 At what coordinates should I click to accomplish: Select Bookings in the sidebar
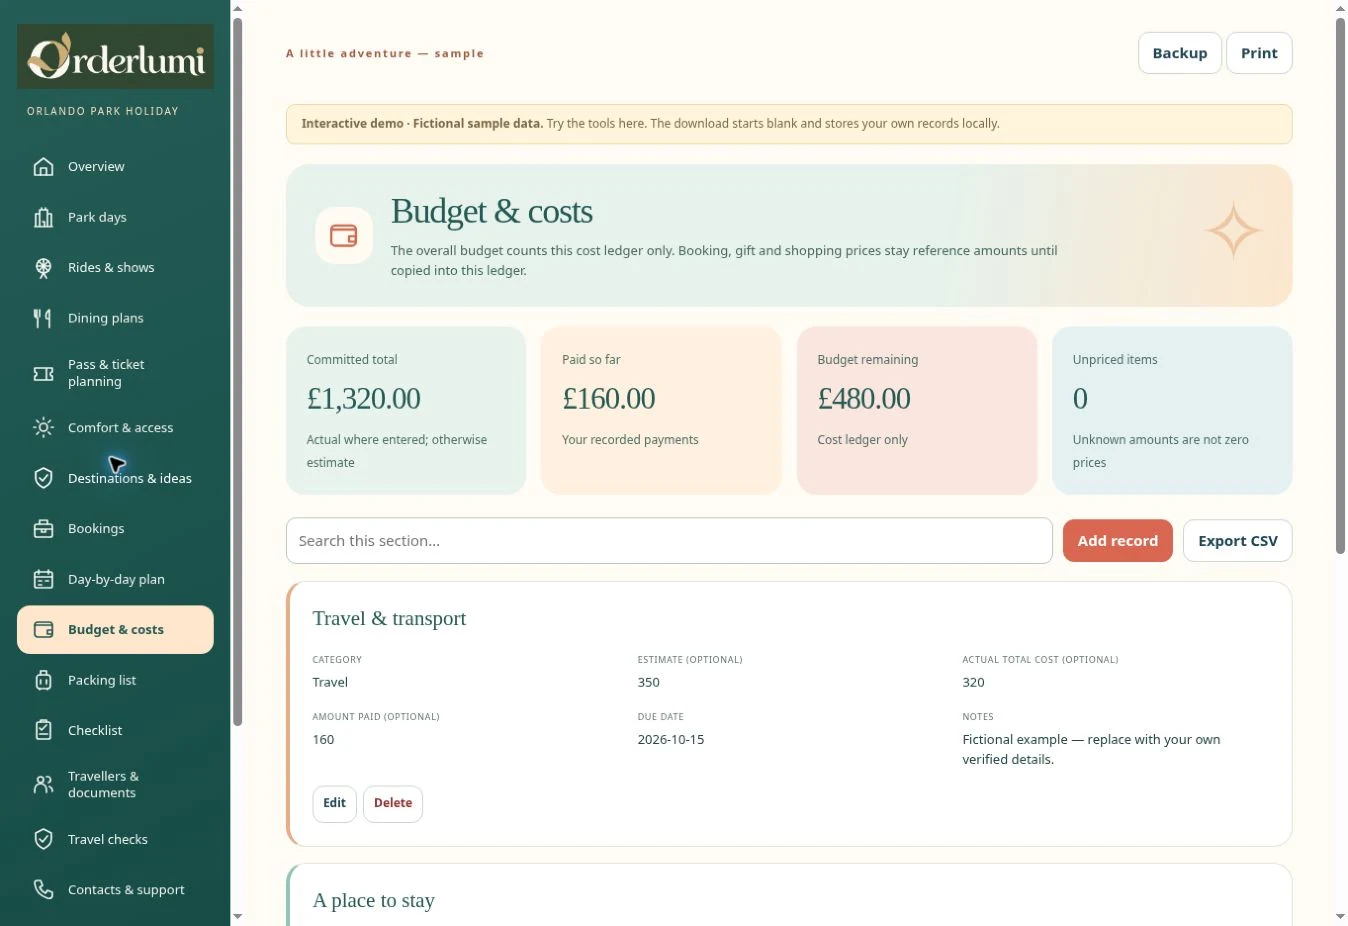point(115,529)
